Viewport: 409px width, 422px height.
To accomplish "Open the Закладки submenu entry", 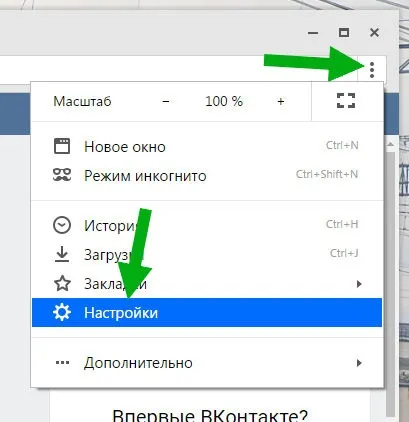I will [207, 284].
